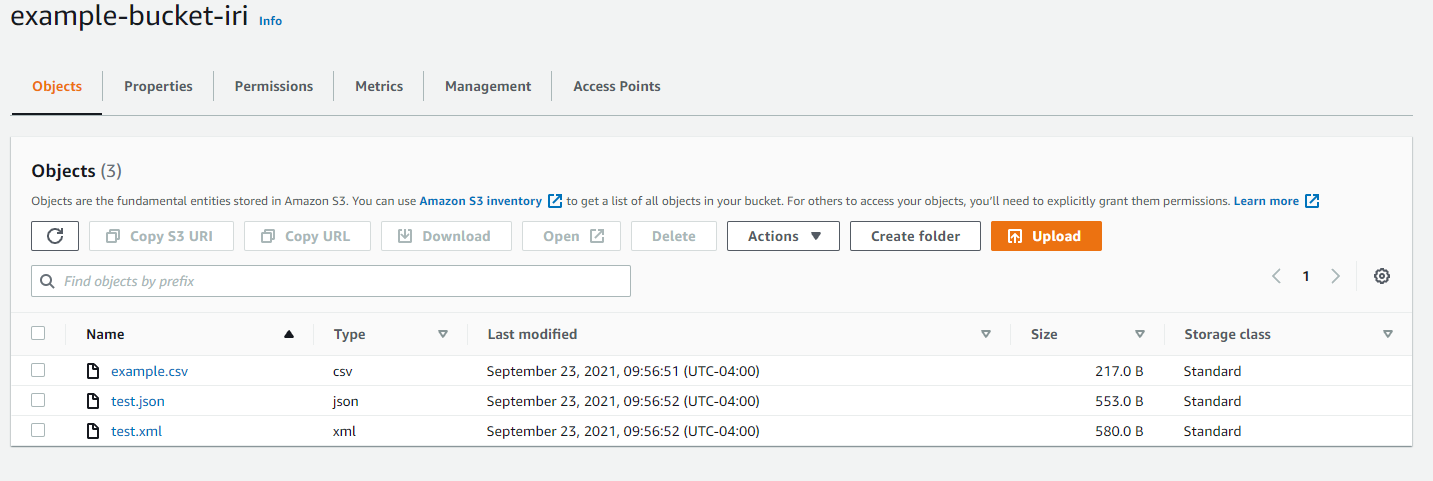Image resolution: width=1433 pixels, height=481 pixels.
Task: Click example.csv last modified 09:56:51 timestamp
Action: 623,371
